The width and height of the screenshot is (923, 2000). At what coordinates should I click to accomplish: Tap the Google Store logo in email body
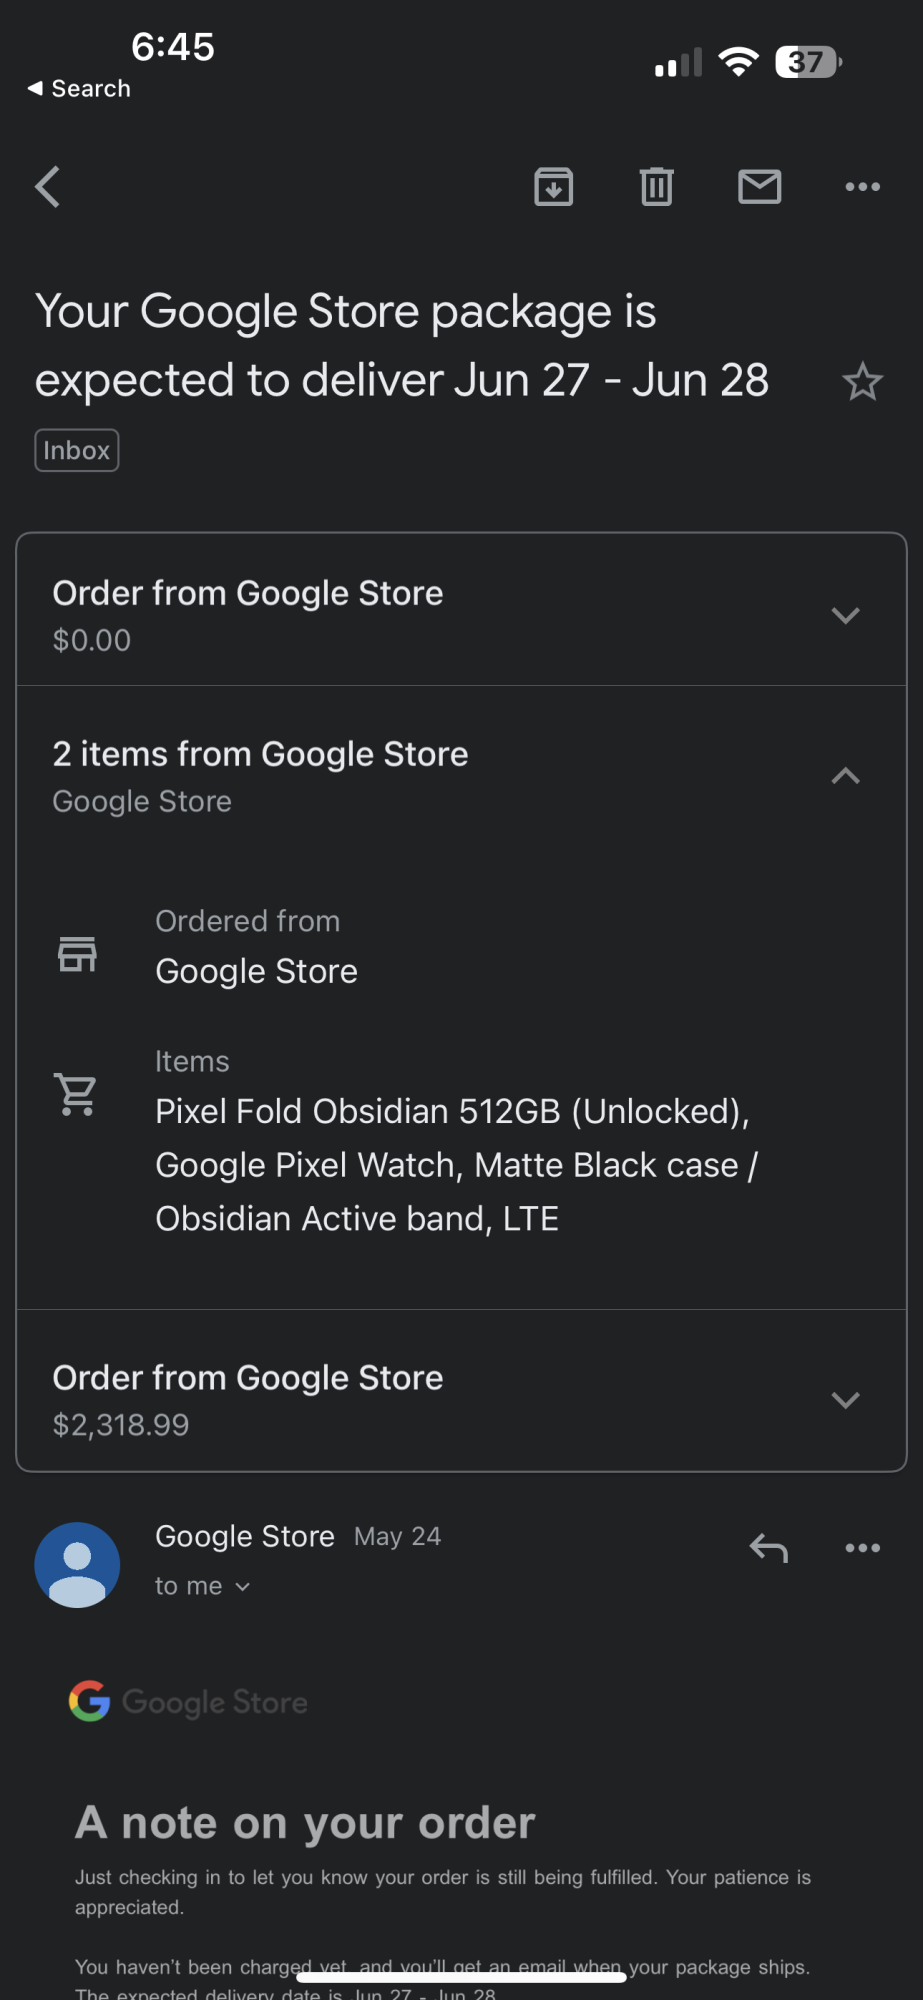click(189, 1701)
